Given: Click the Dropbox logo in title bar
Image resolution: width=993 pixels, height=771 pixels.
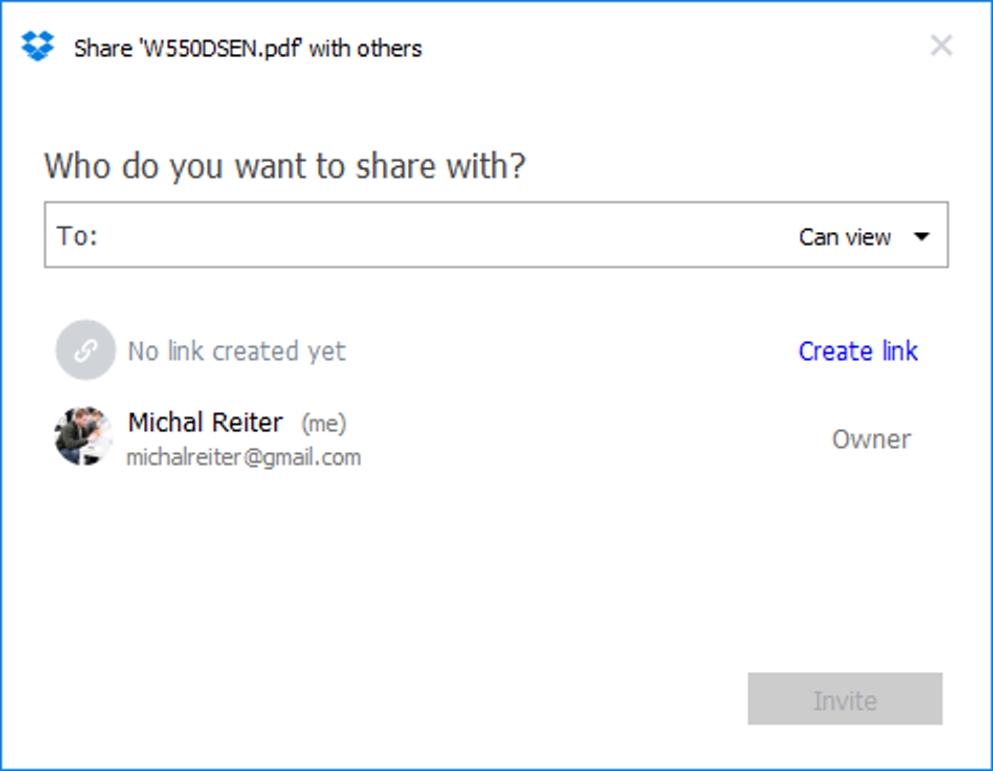Looking at the screenshot, I should 38,47.
